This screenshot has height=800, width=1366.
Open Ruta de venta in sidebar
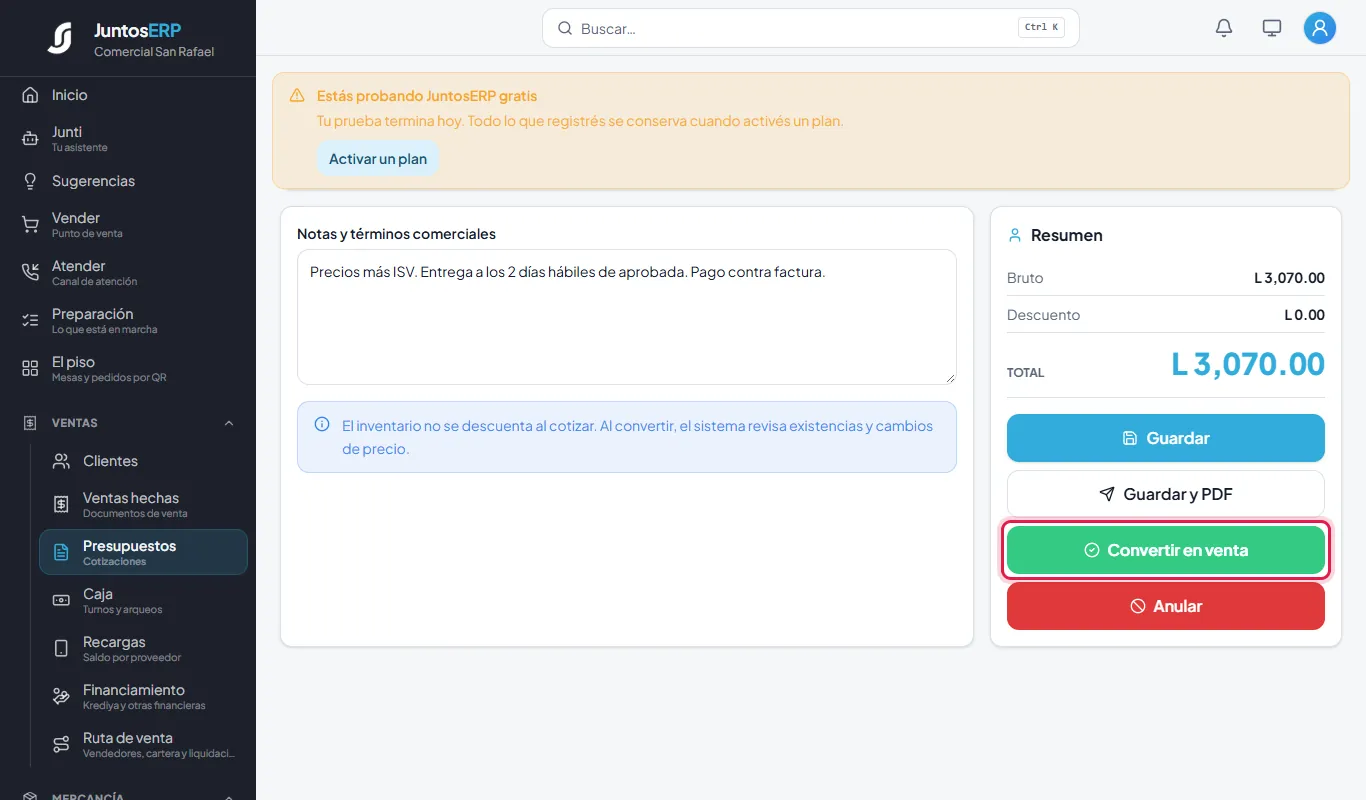pos(143,744)
